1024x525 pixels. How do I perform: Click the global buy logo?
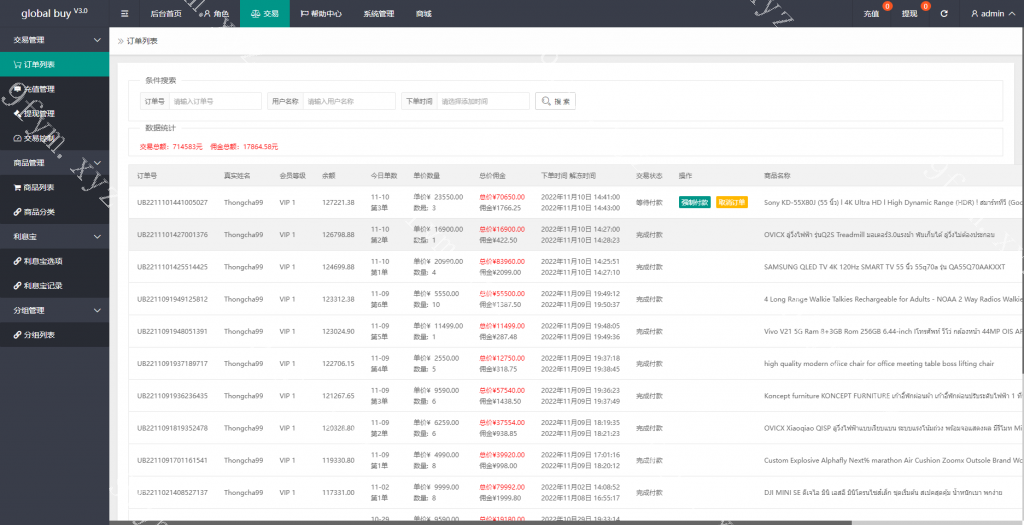tap(54, 13)
